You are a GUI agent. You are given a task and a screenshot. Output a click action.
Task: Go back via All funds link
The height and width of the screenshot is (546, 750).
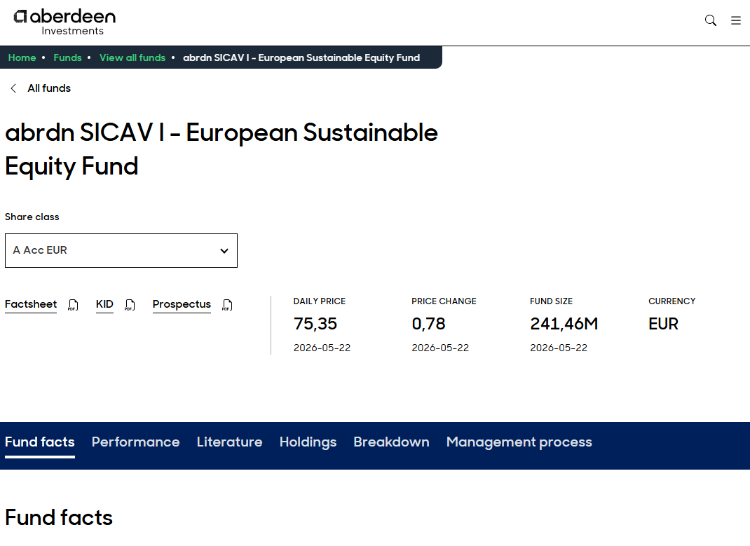tap(49, 88)
